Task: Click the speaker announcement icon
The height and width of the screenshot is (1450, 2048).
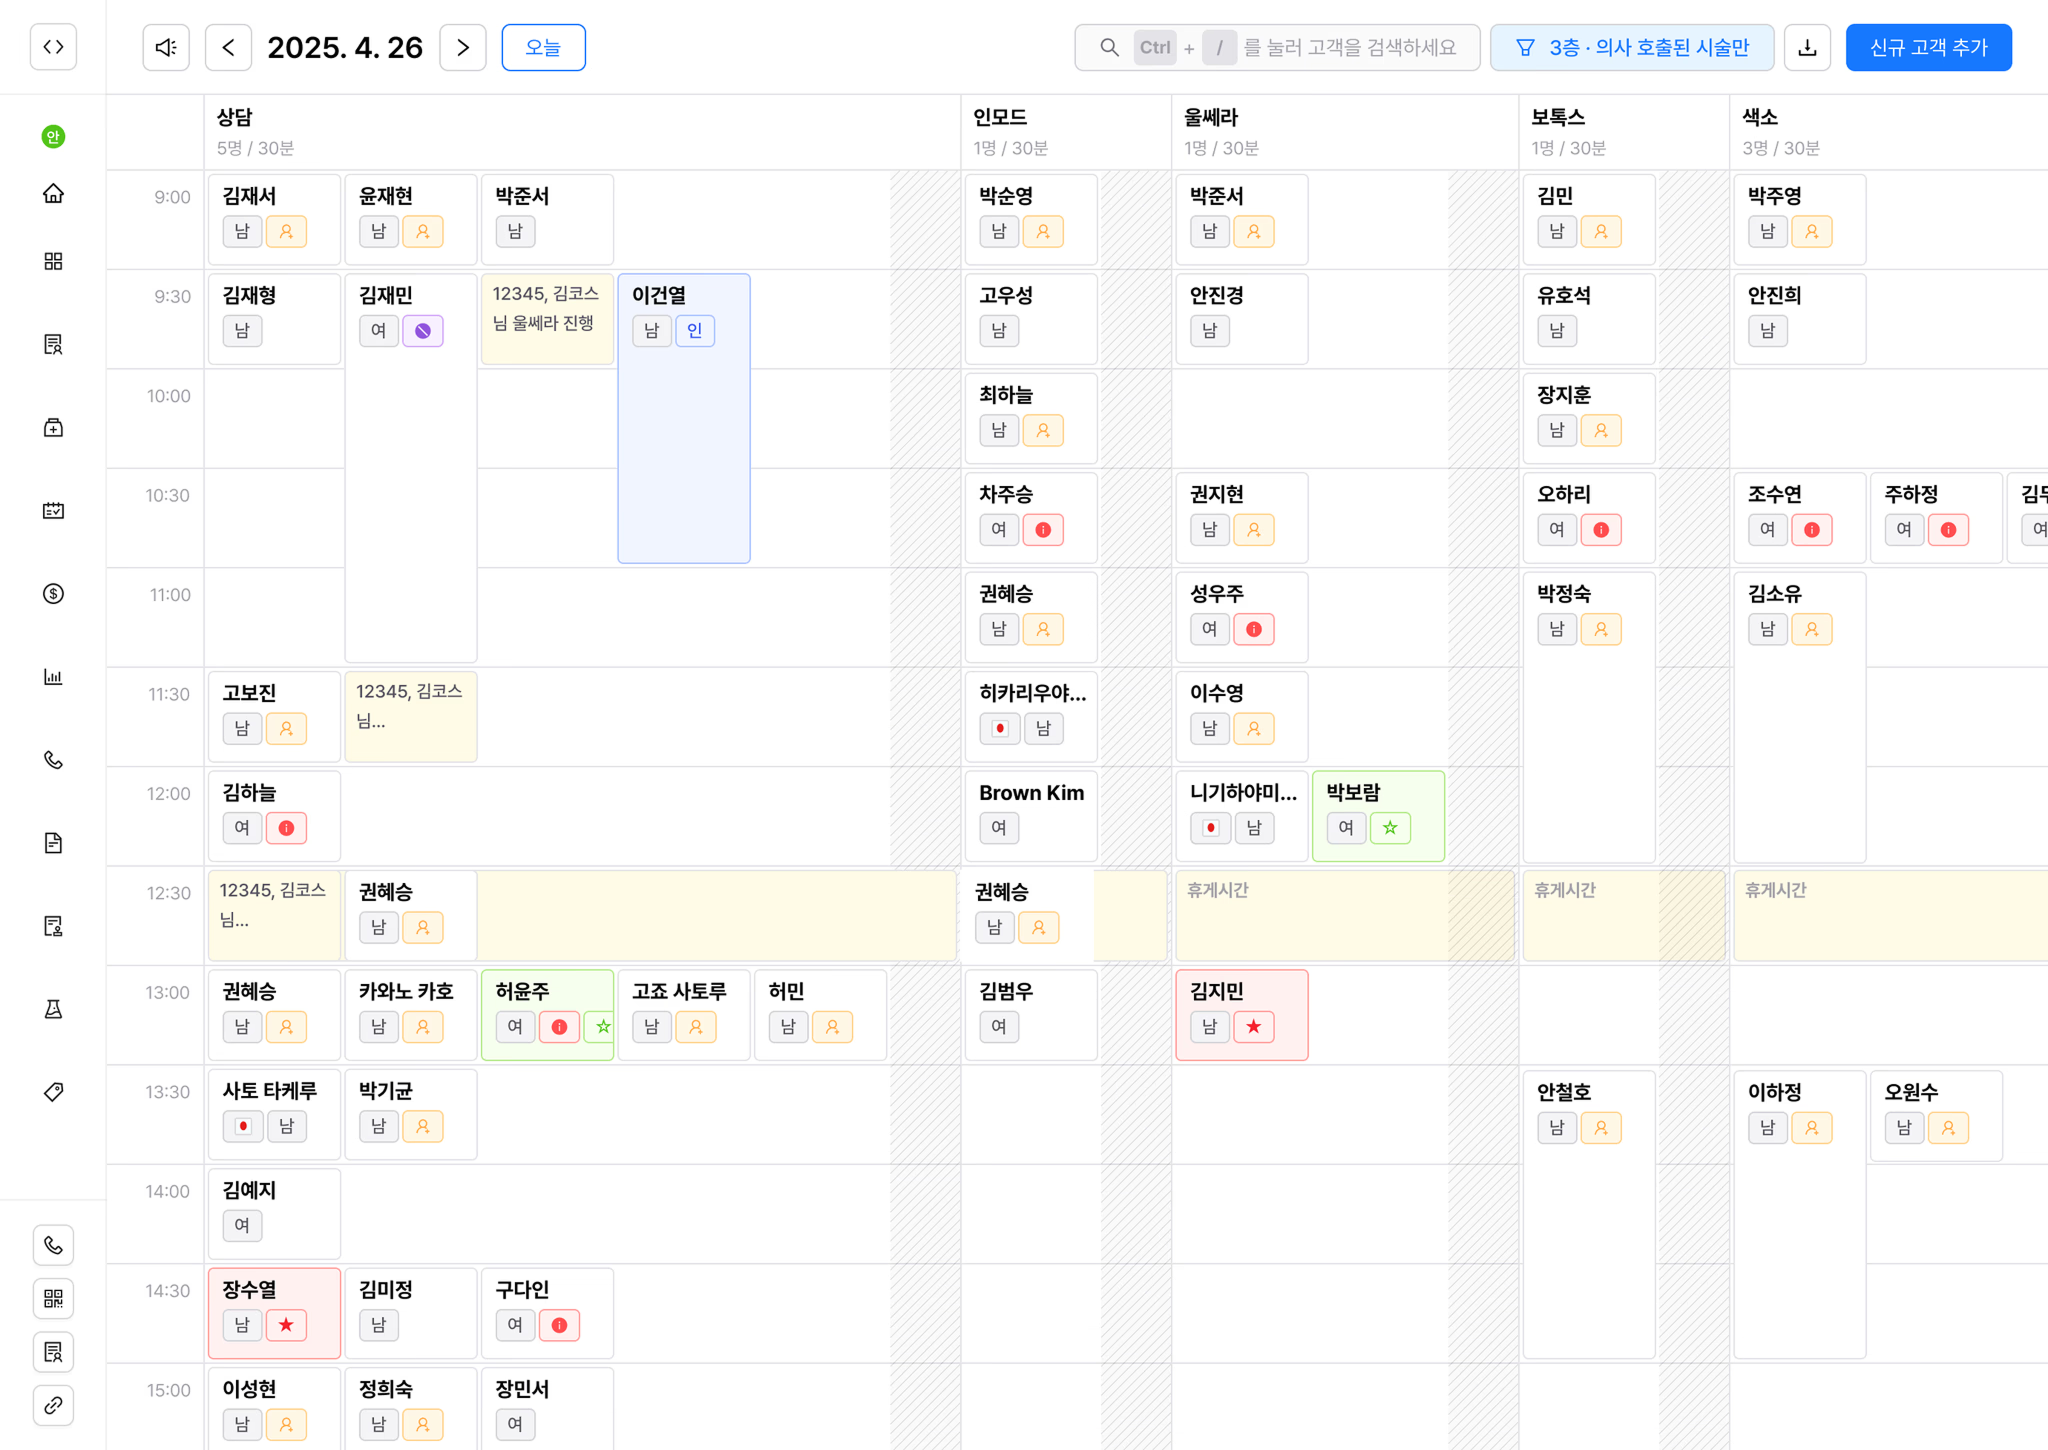Action: click(x=166, y=47)
